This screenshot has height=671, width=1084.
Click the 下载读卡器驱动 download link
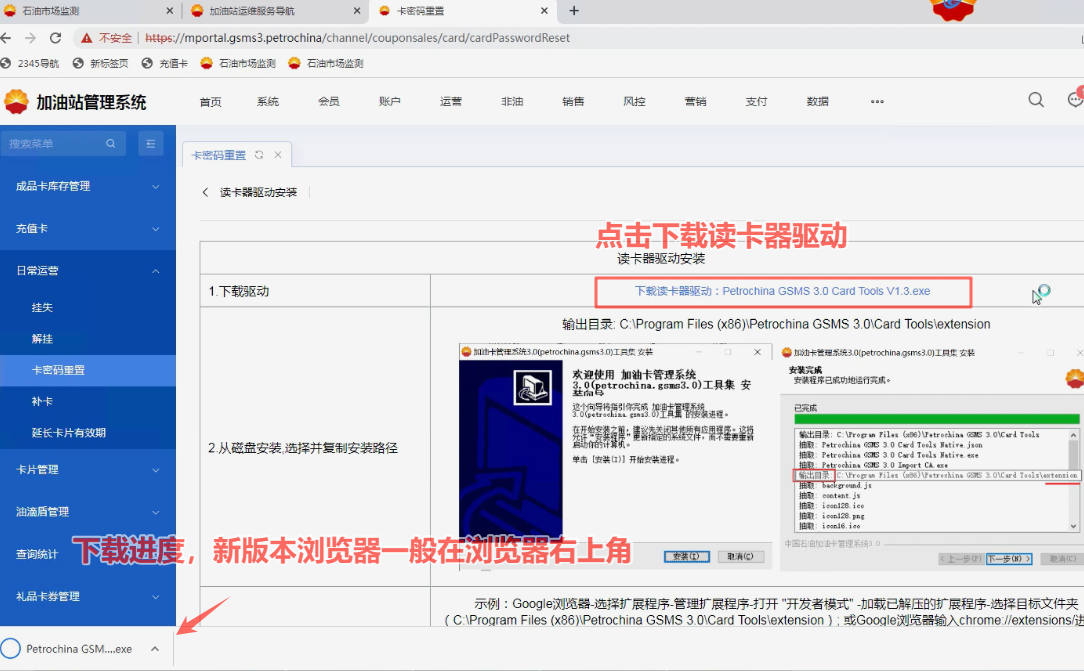point(782,291)
